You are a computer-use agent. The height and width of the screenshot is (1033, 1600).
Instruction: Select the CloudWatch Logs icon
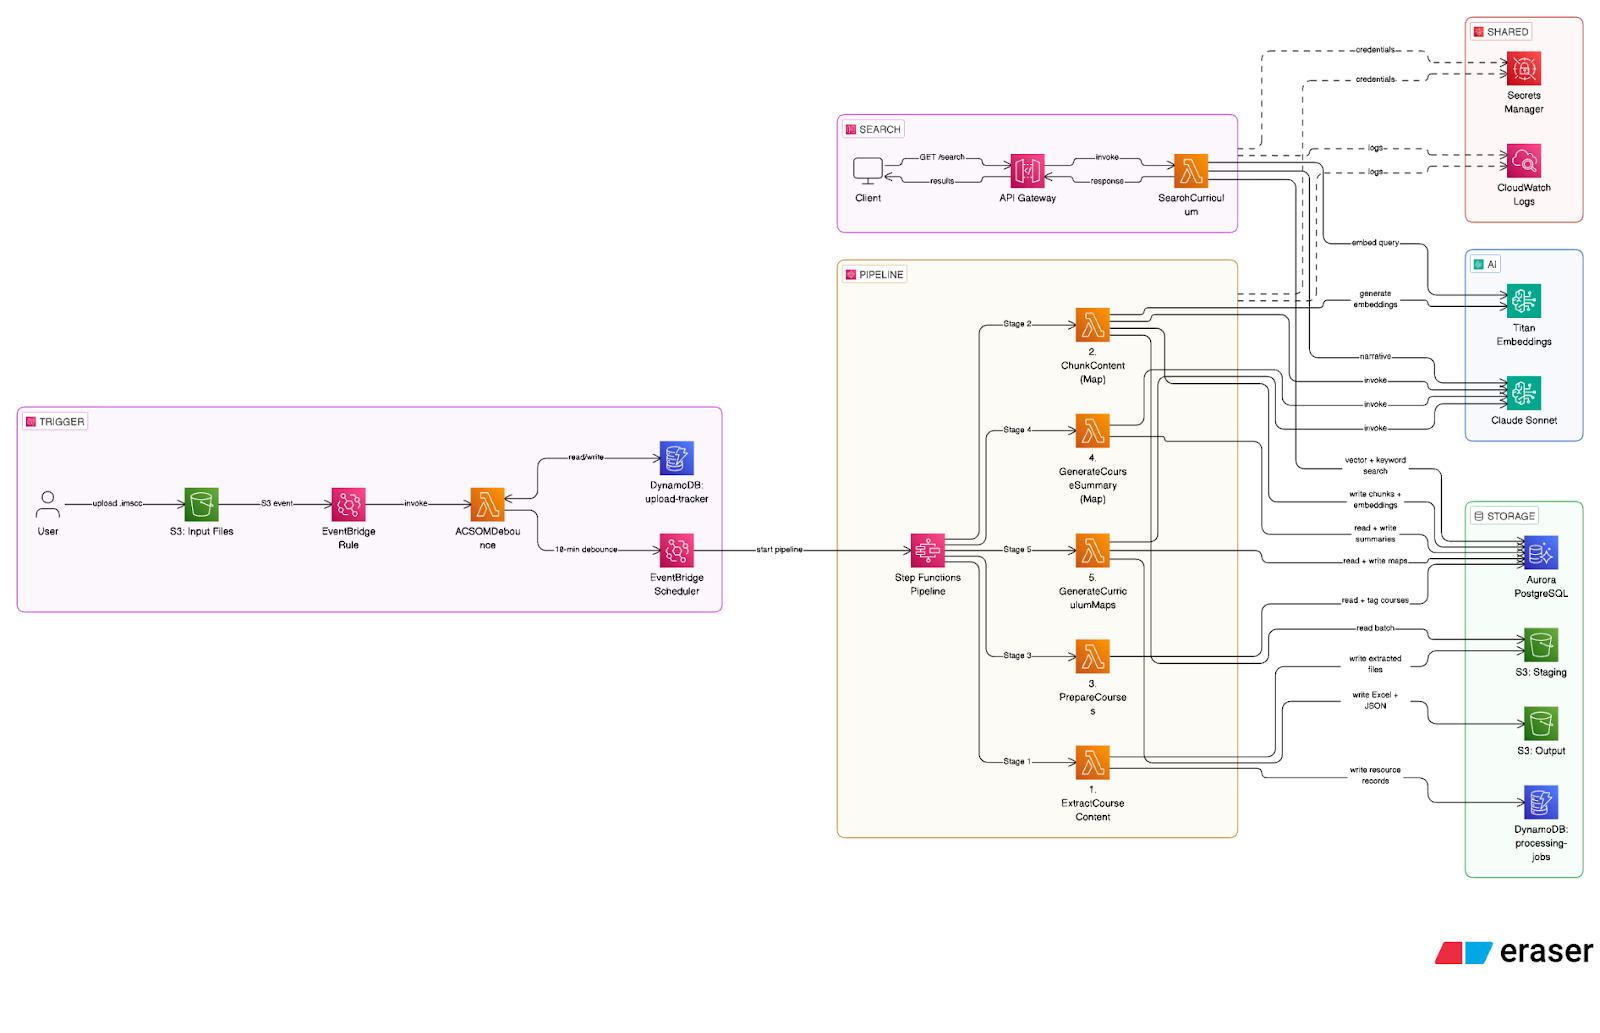1523,161
